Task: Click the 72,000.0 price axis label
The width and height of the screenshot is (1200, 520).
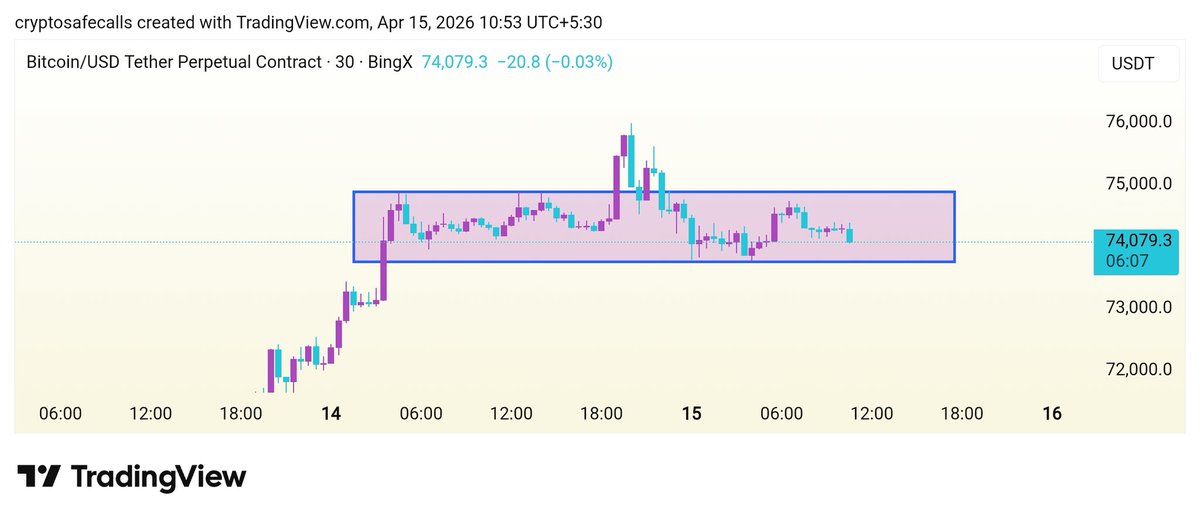Action: (x=1138, y=369)
